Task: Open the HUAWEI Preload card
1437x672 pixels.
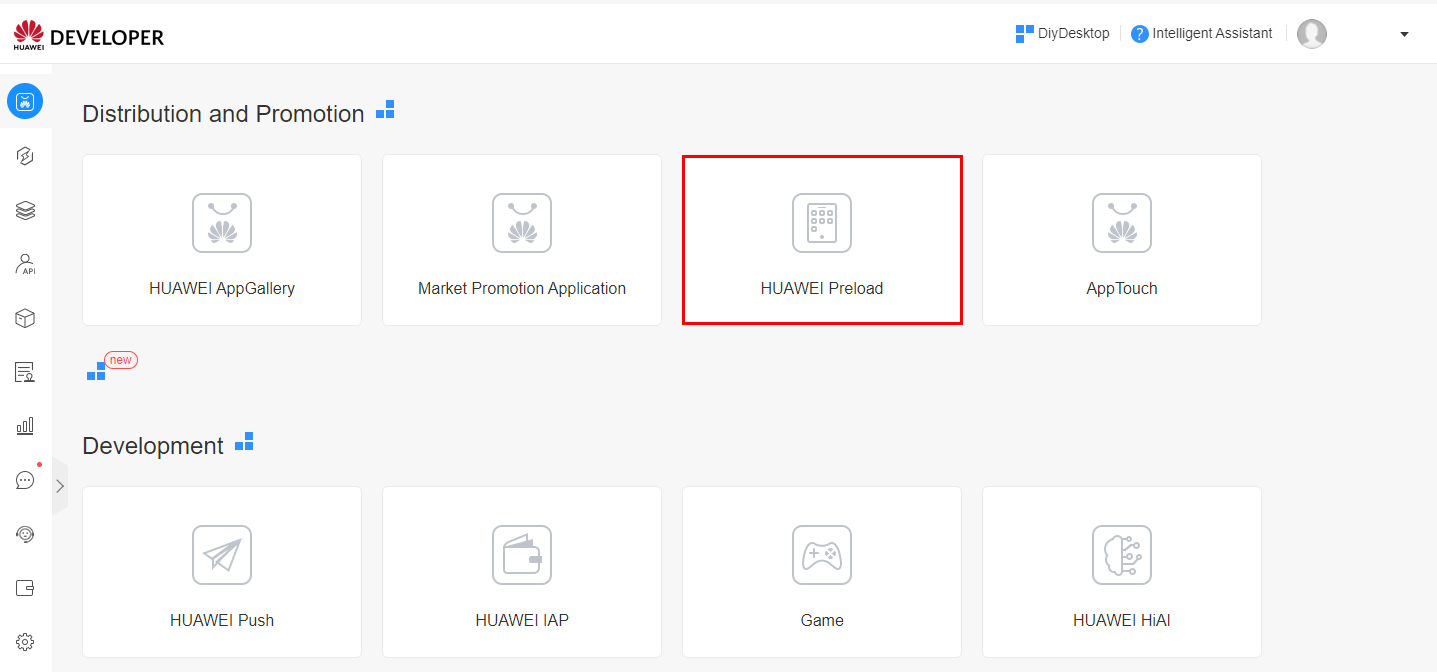Action: (x=822, y=240)
